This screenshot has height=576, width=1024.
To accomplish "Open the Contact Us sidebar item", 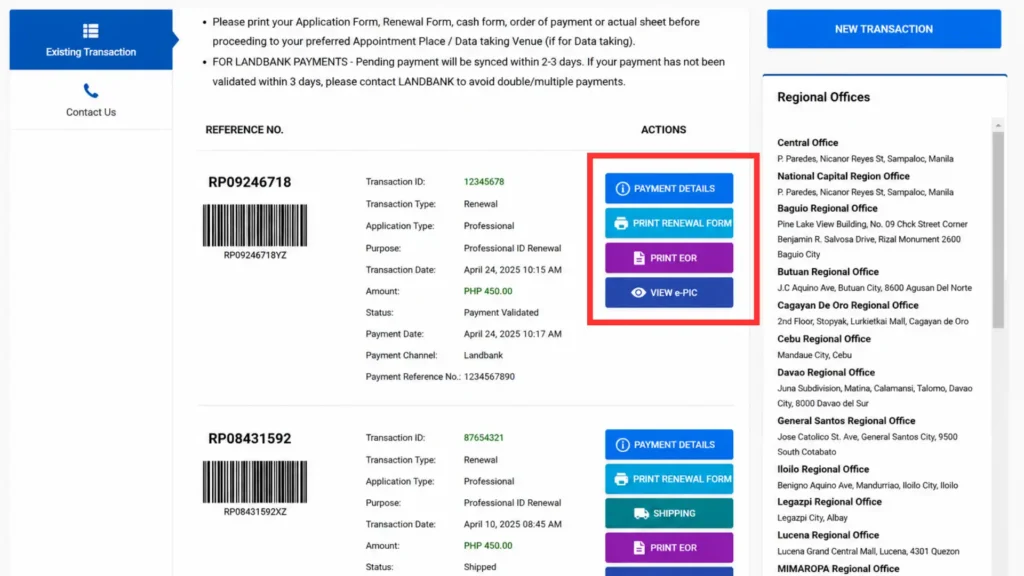I will point(91,100).
